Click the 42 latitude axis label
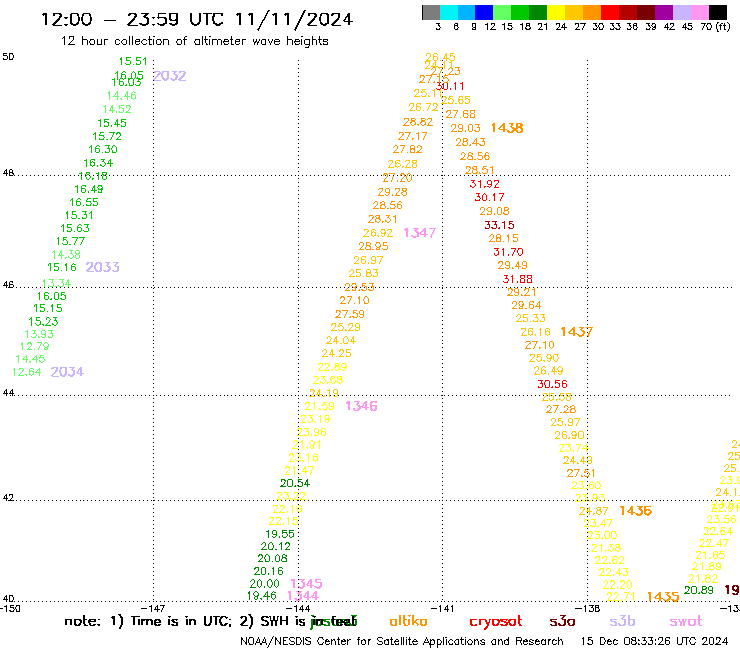The image size is (740, 650). (x=8, y=498)
